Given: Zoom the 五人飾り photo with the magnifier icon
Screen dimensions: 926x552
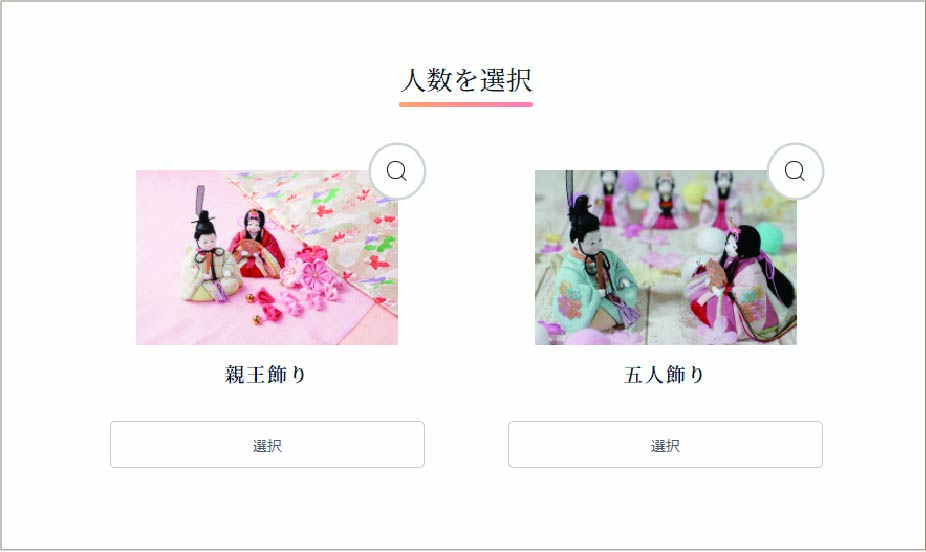Looking at the screenshot, I should [x=795, y=171].
